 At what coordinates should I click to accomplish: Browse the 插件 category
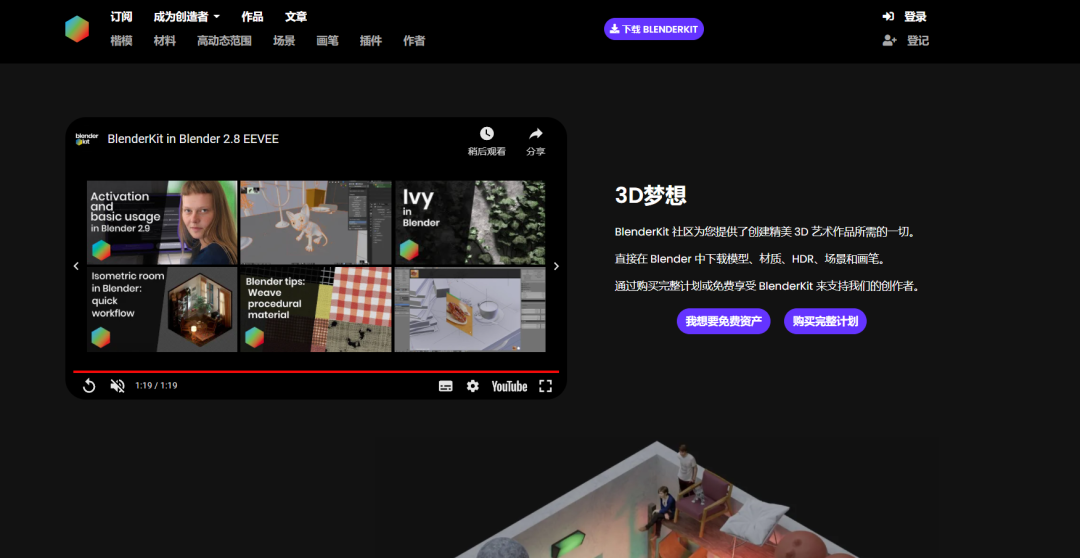pyautogui.click(x=371, y=41)
